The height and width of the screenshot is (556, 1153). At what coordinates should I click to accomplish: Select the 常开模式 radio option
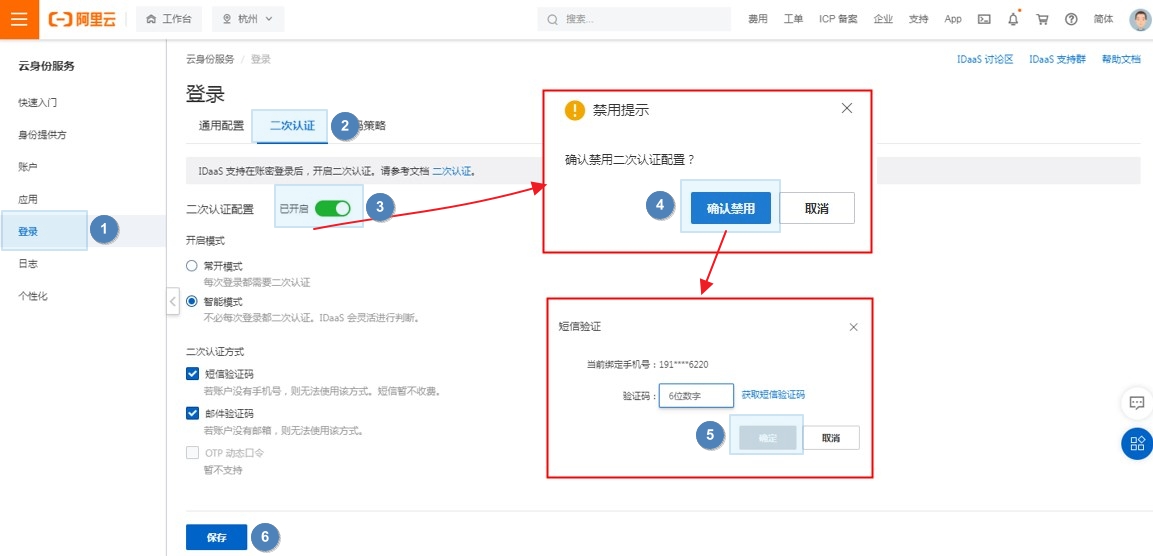(192, 266)
